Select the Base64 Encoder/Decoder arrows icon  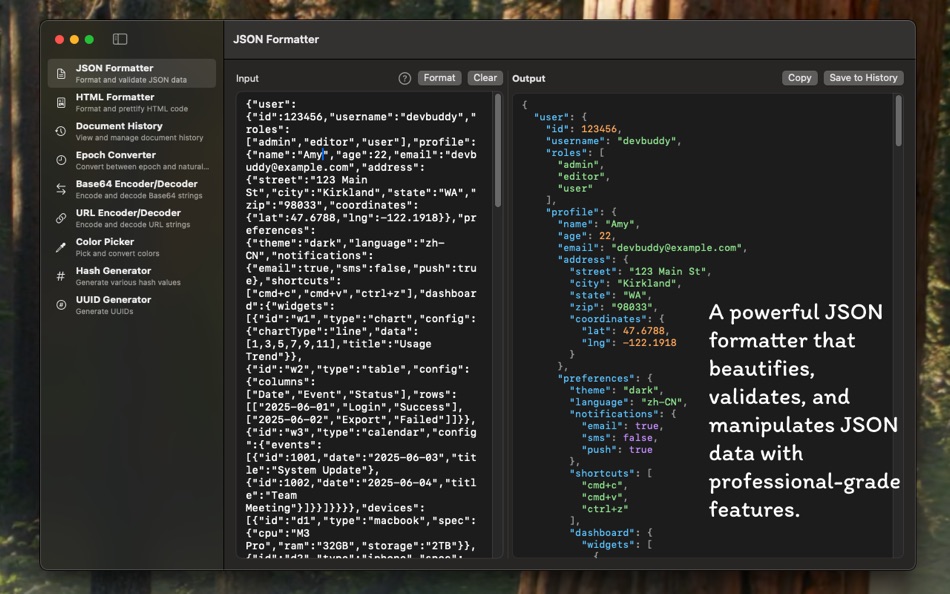[58, 188]
